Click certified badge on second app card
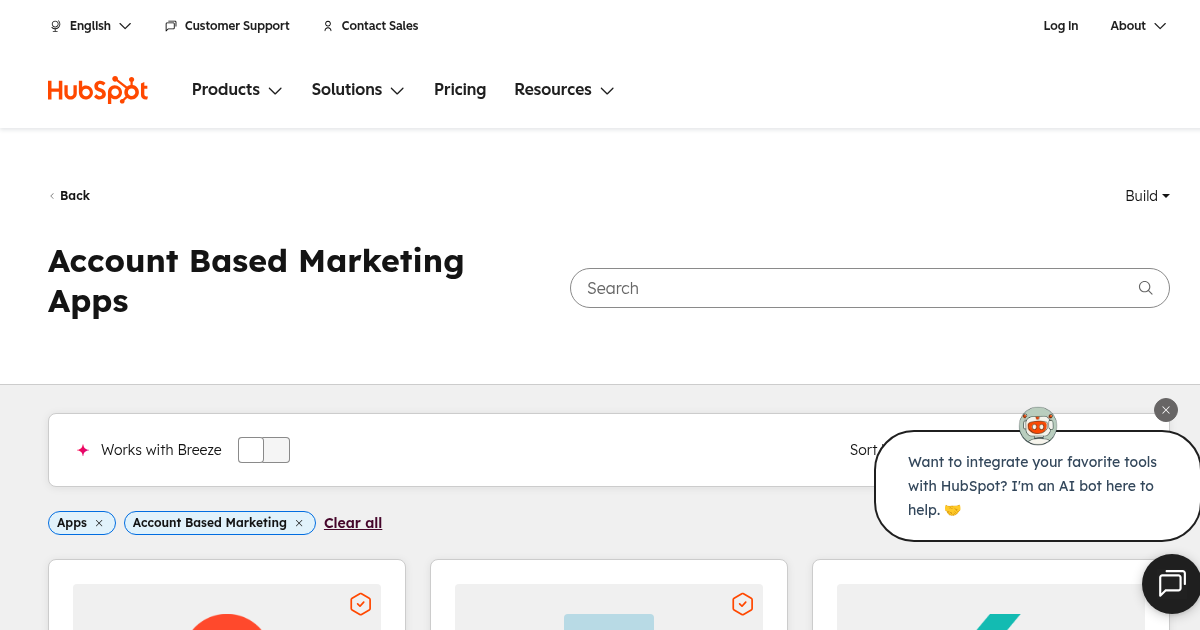This screenshot has height=630, width=1200. click(742, 604)
